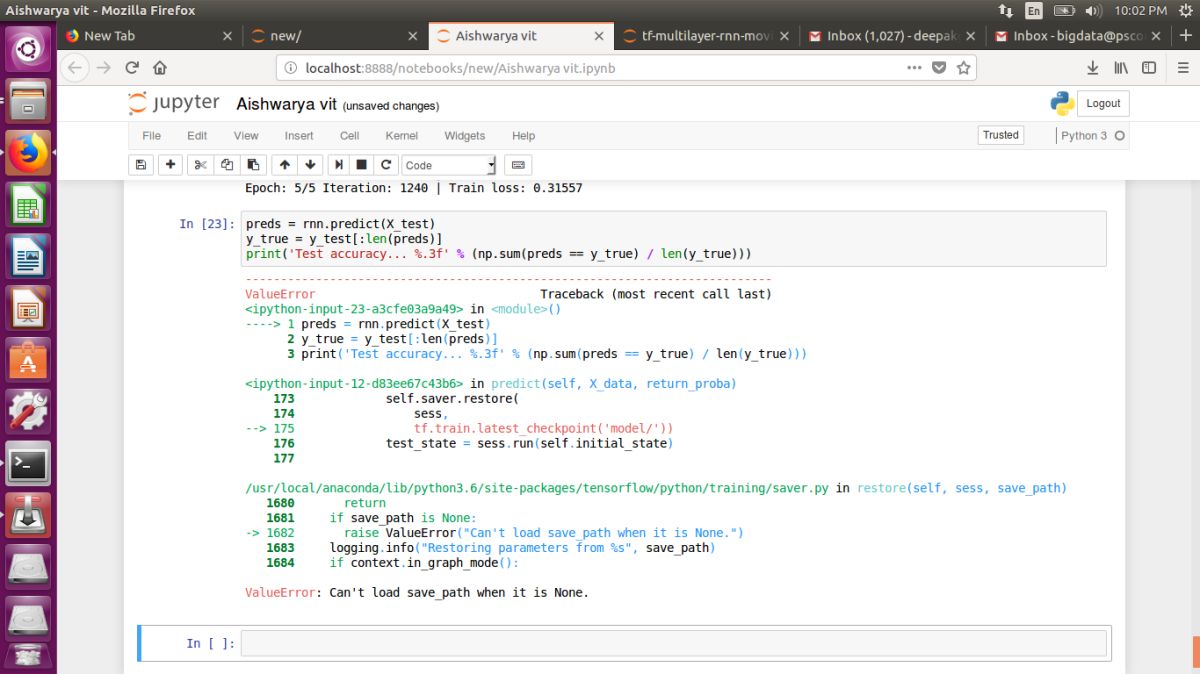Switch to the New Tab browser tab
This screenshot has height=674, width=1200.
[x=150, y=35]
